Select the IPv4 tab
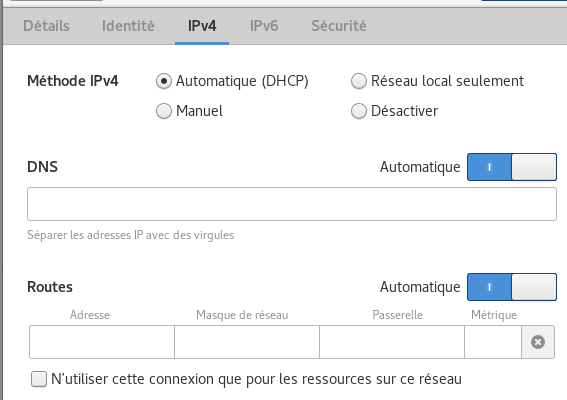This screenshot has width=567, height=400. tap(202, 26)
